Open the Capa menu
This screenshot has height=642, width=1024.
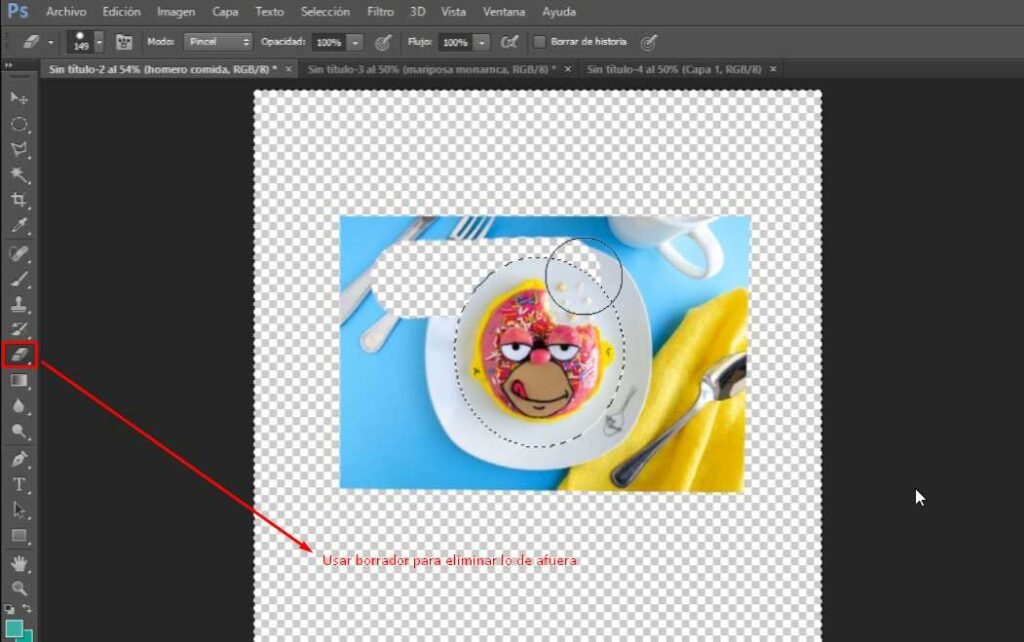(225, 12)
